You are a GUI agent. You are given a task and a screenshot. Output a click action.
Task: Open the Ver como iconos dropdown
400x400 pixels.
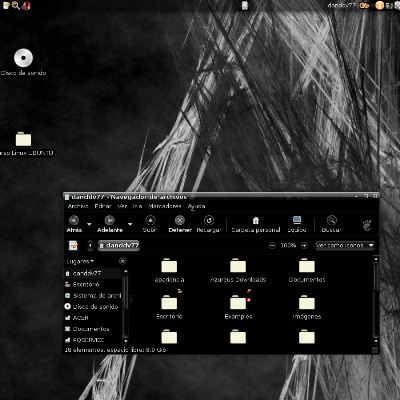[x=345, y=246]
